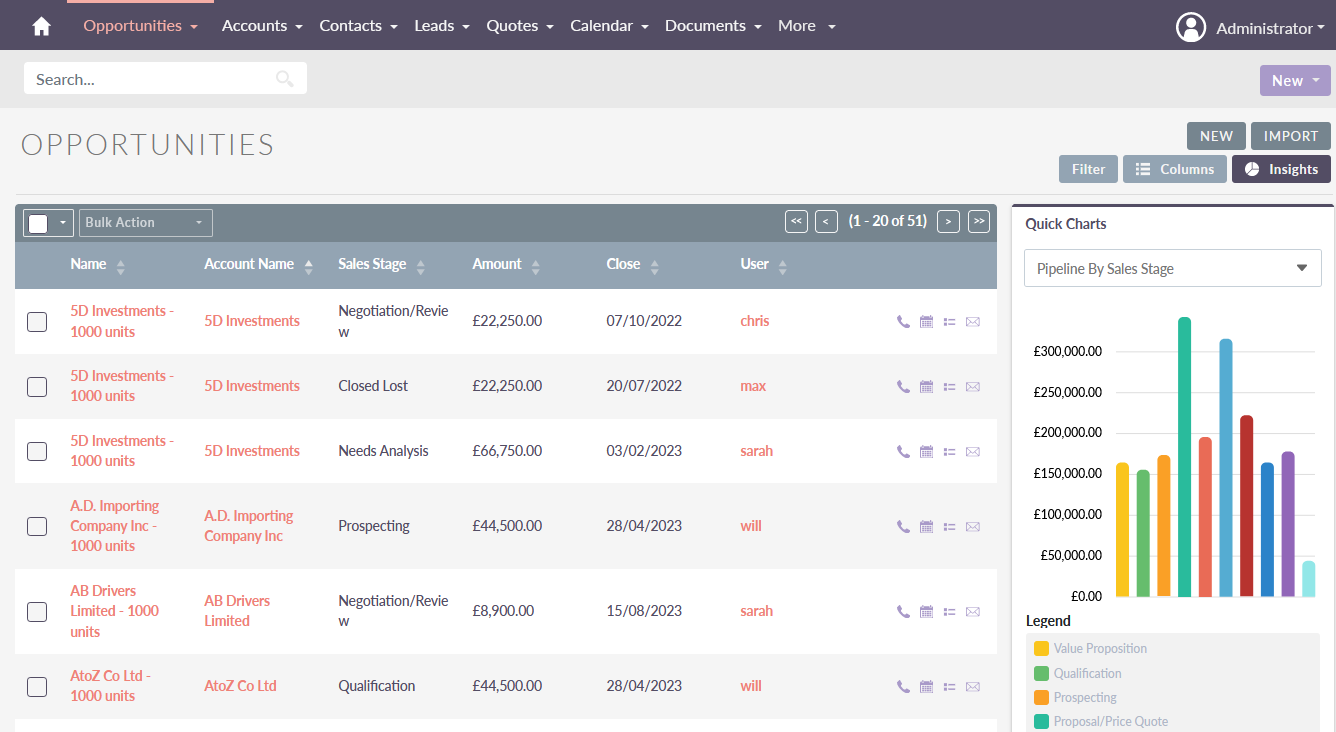Image resolution: width=1336 pixels, height=732 pixels.
Task: Expand the Documents navigation dropdown
Action: coord(713,26)
